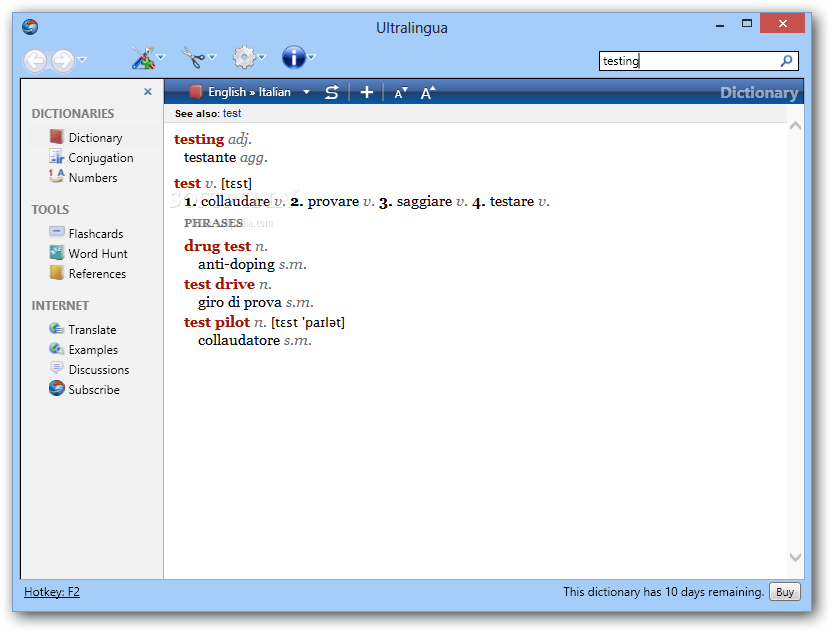This screenshot has height=632, width=832.
Task: Click the 'testare' translation
Action: click(x=512, y=202)
